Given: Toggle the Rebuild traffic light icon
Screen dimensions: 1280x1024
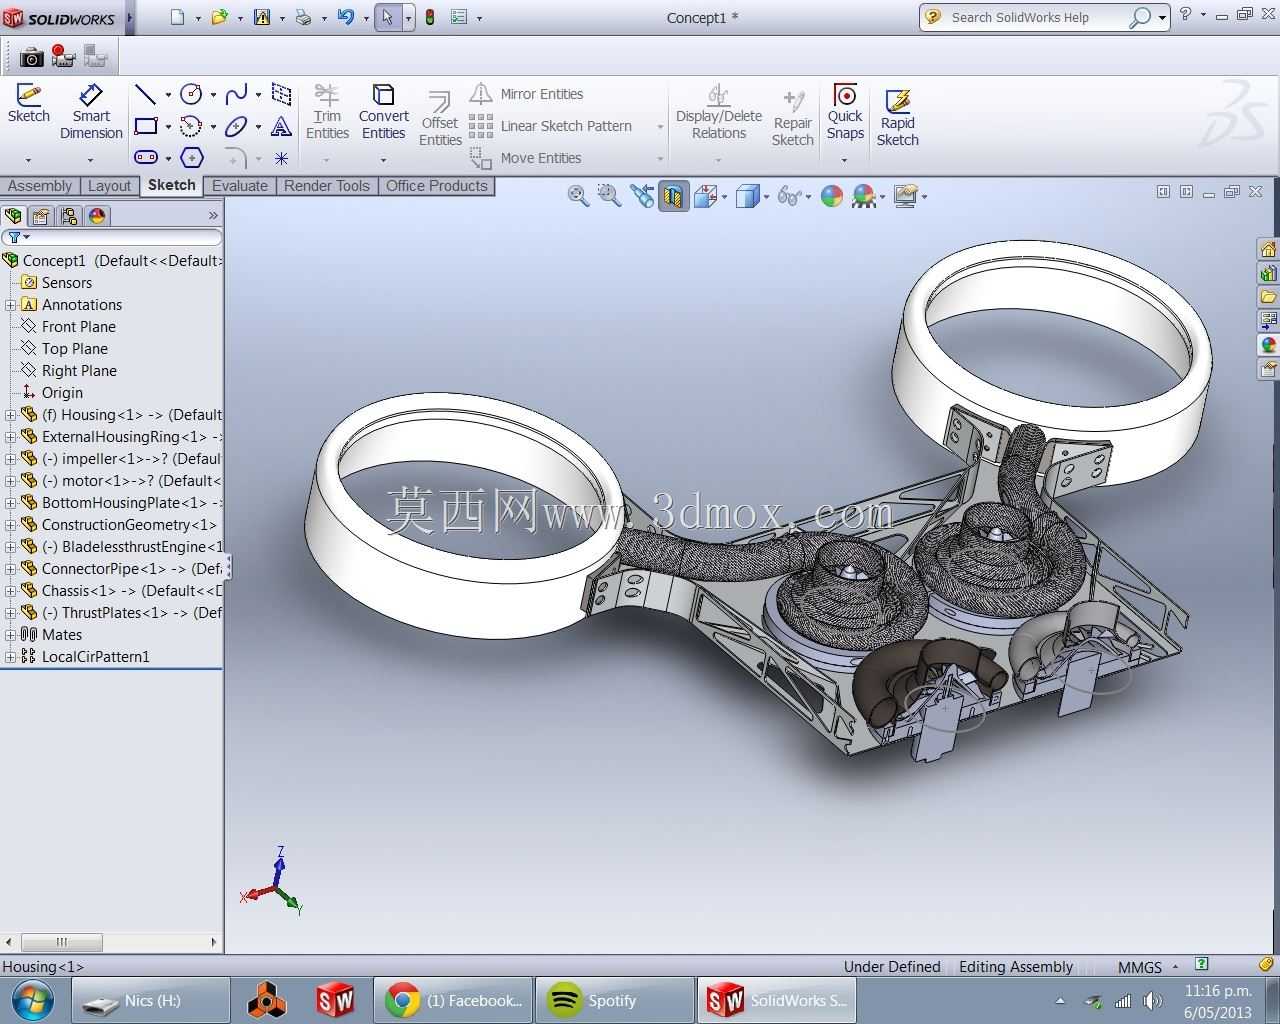Looking at the screenshot, I should coord(430,17).
